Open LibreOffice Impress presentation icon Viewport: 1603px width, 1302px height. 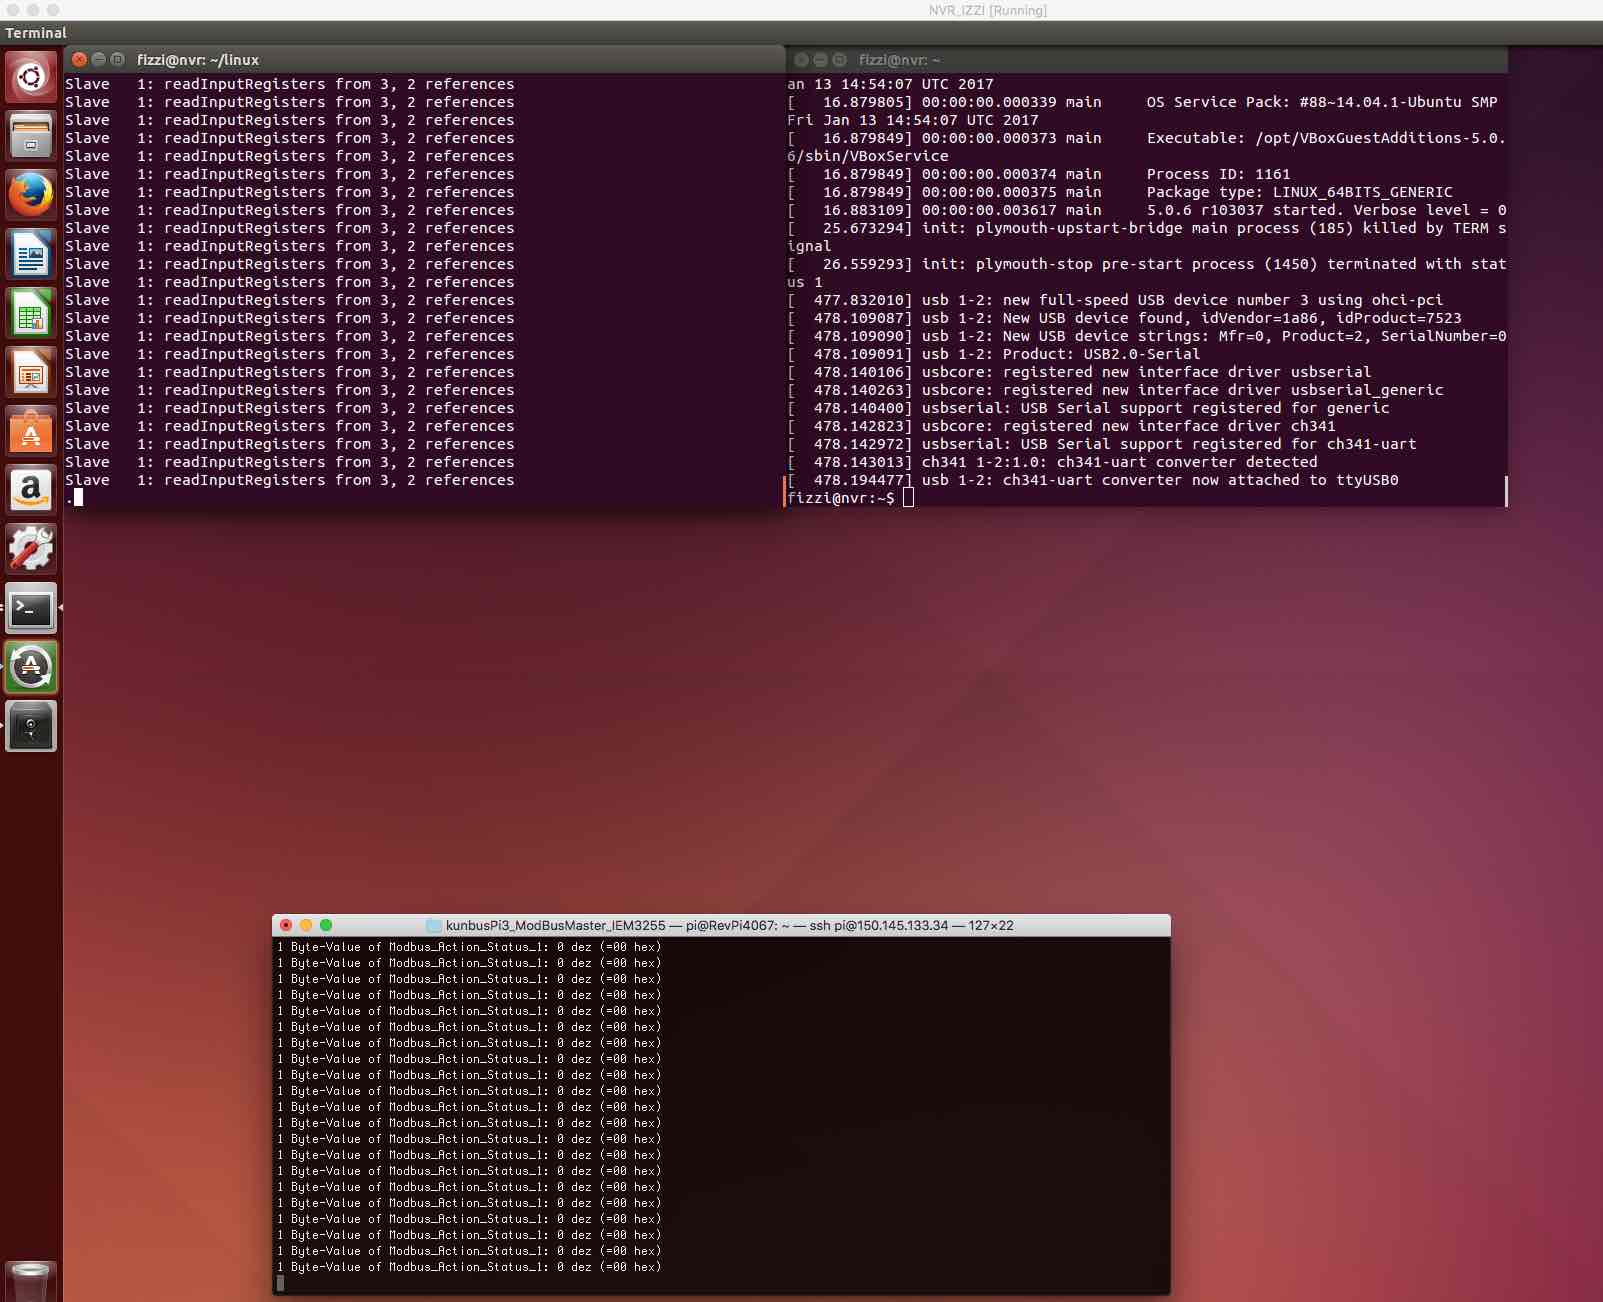tap(31, 372)
